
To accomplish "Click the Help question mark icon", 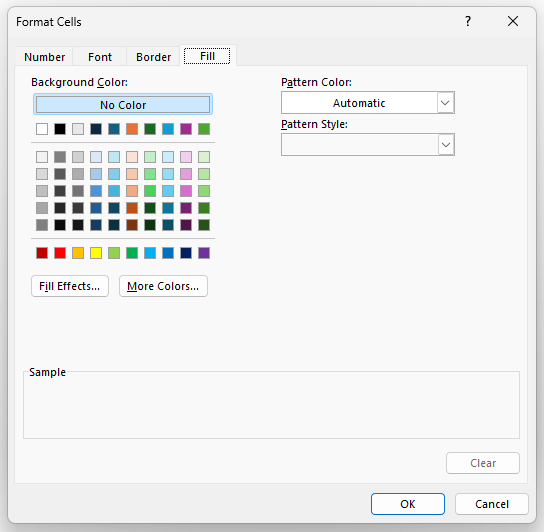I will tap(468, 22).
